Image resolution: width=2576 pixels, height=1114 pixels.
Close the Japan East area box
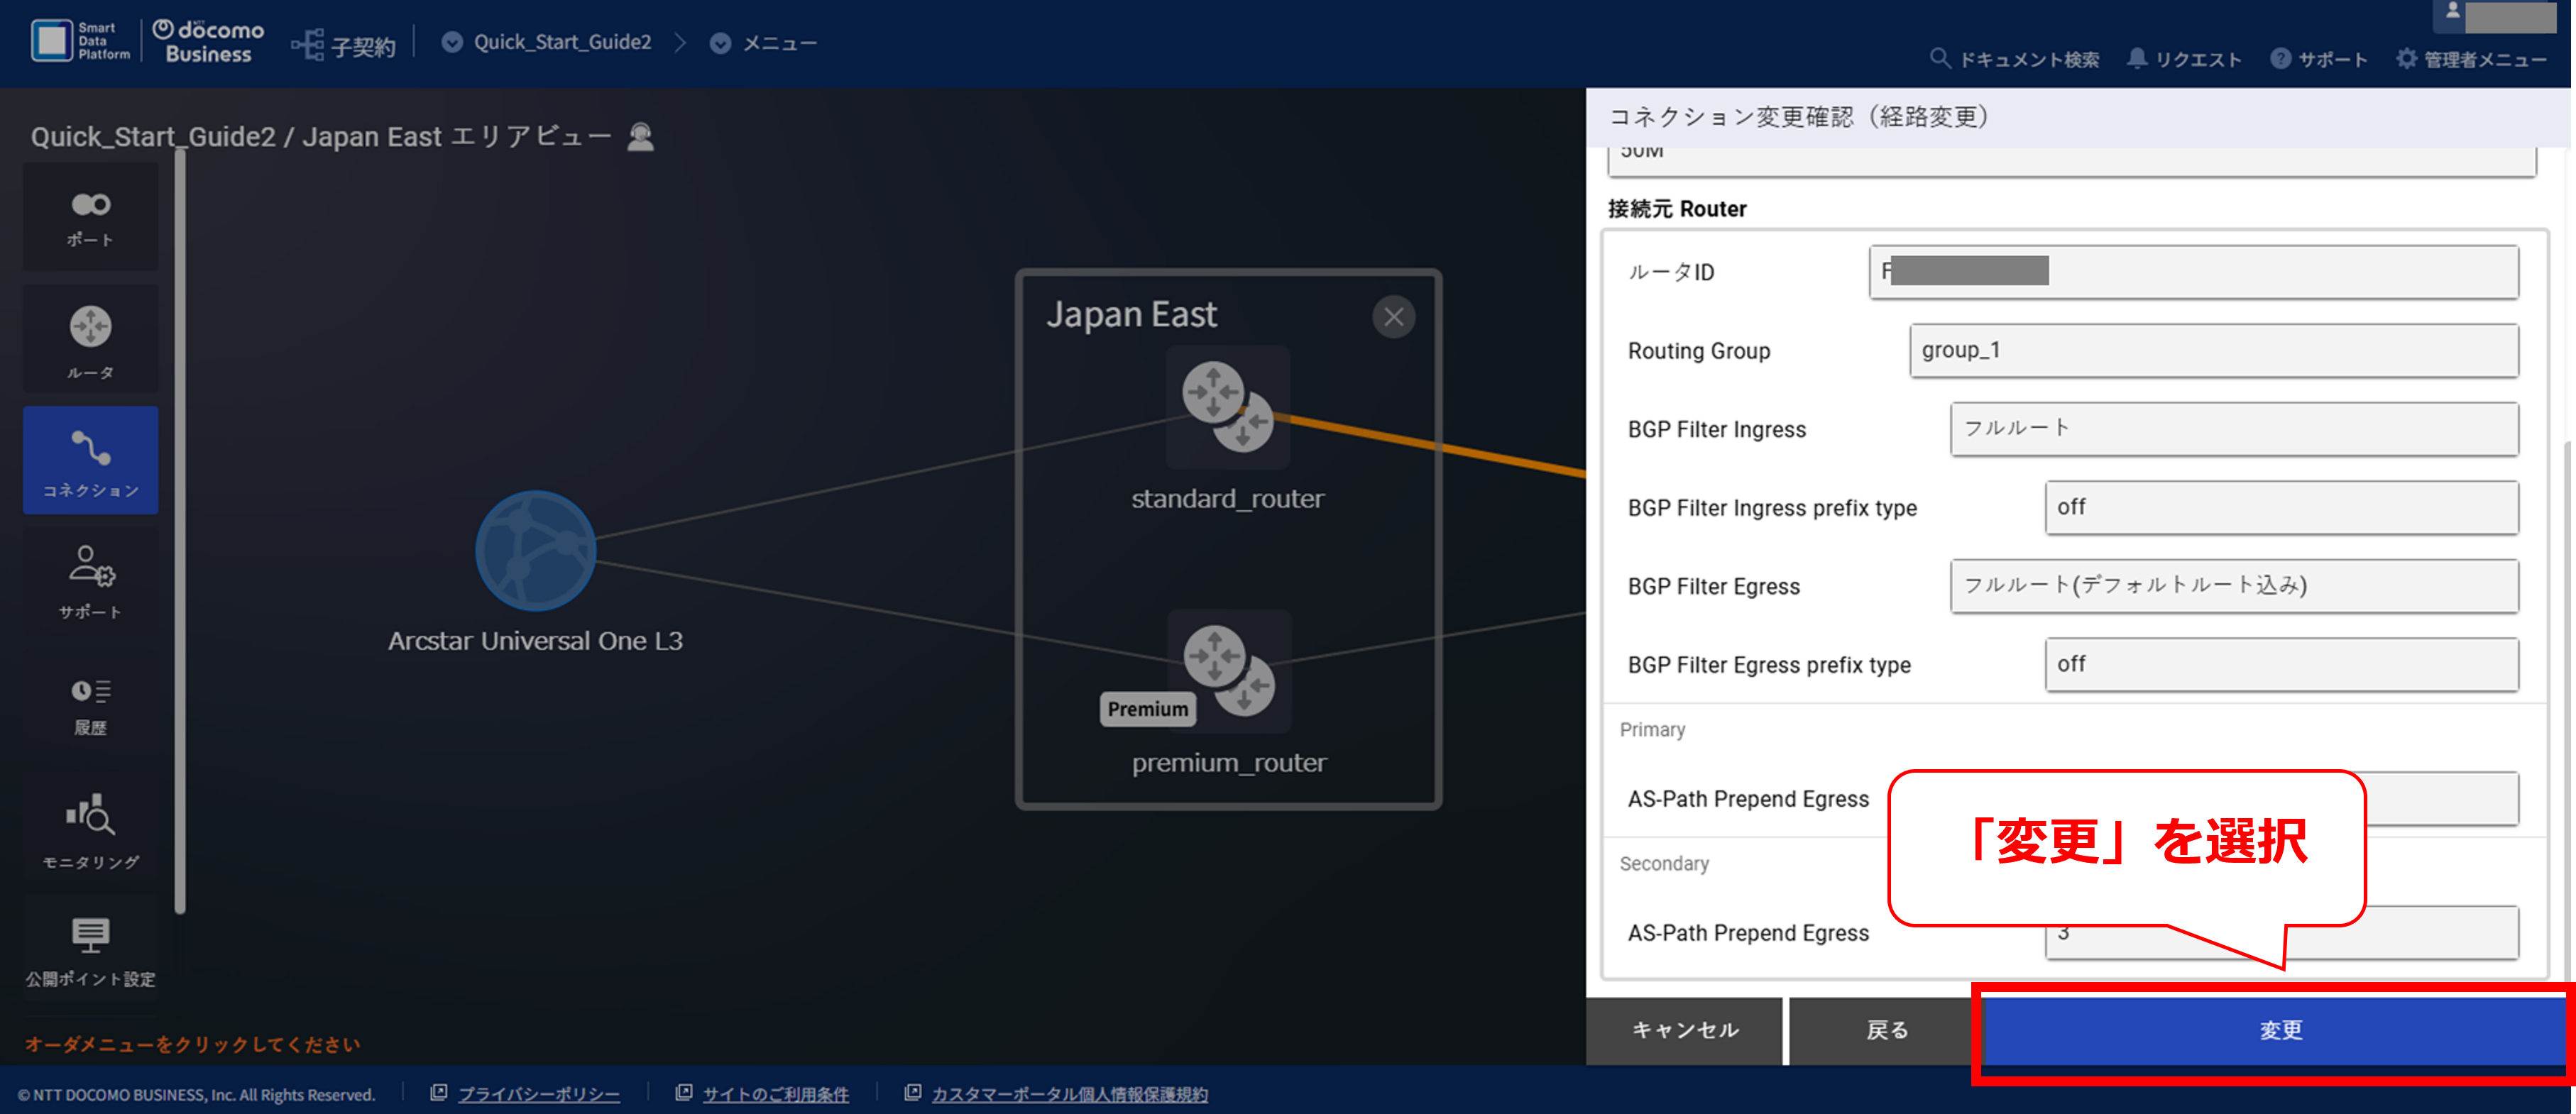point(1393,317)
